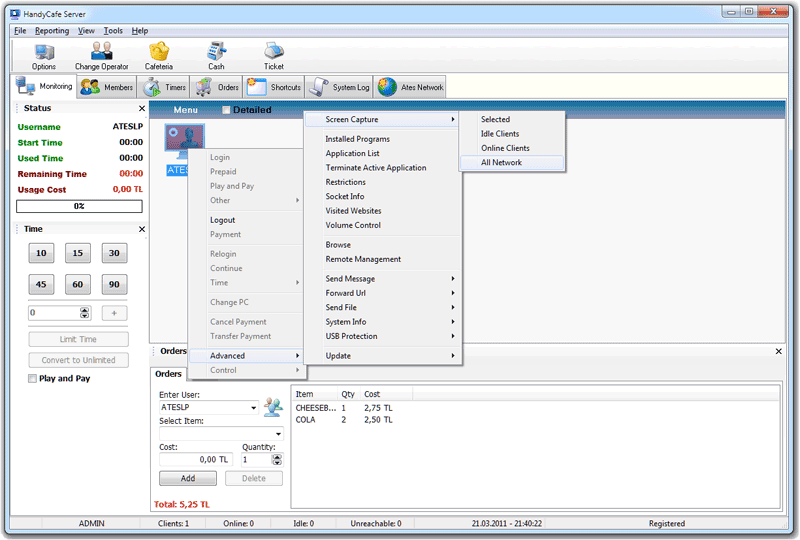
Task: Open the Reporting menu
Action: coord(52,31)
